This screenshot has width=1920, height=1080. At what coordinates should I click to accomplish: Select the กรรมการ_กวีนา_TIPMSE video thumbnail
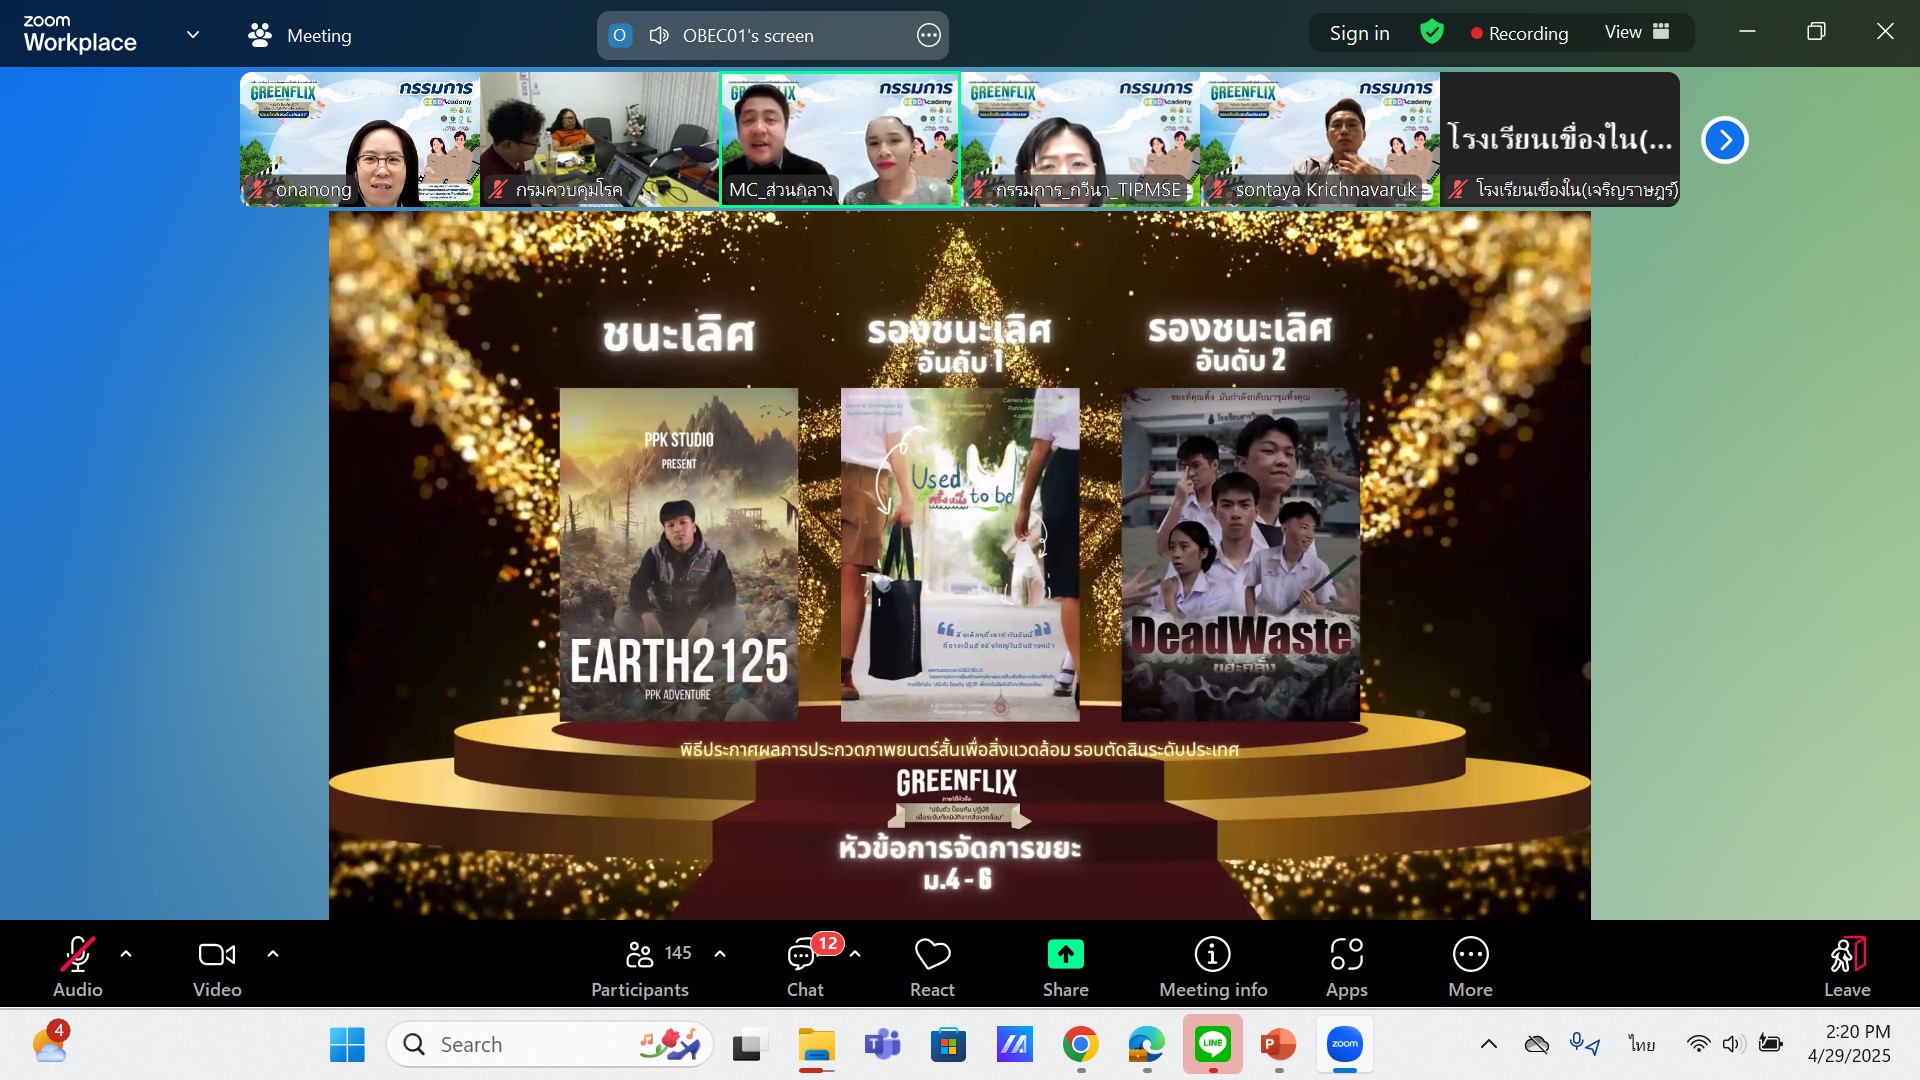1080,139
